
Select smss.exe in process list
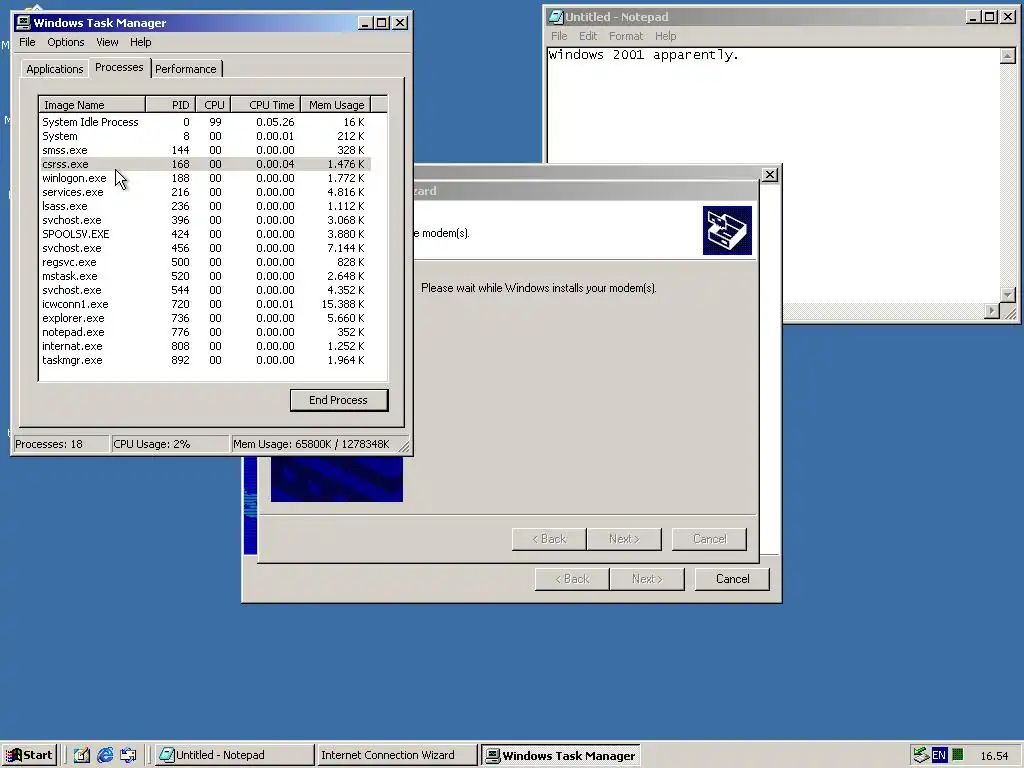click(205, 150)
